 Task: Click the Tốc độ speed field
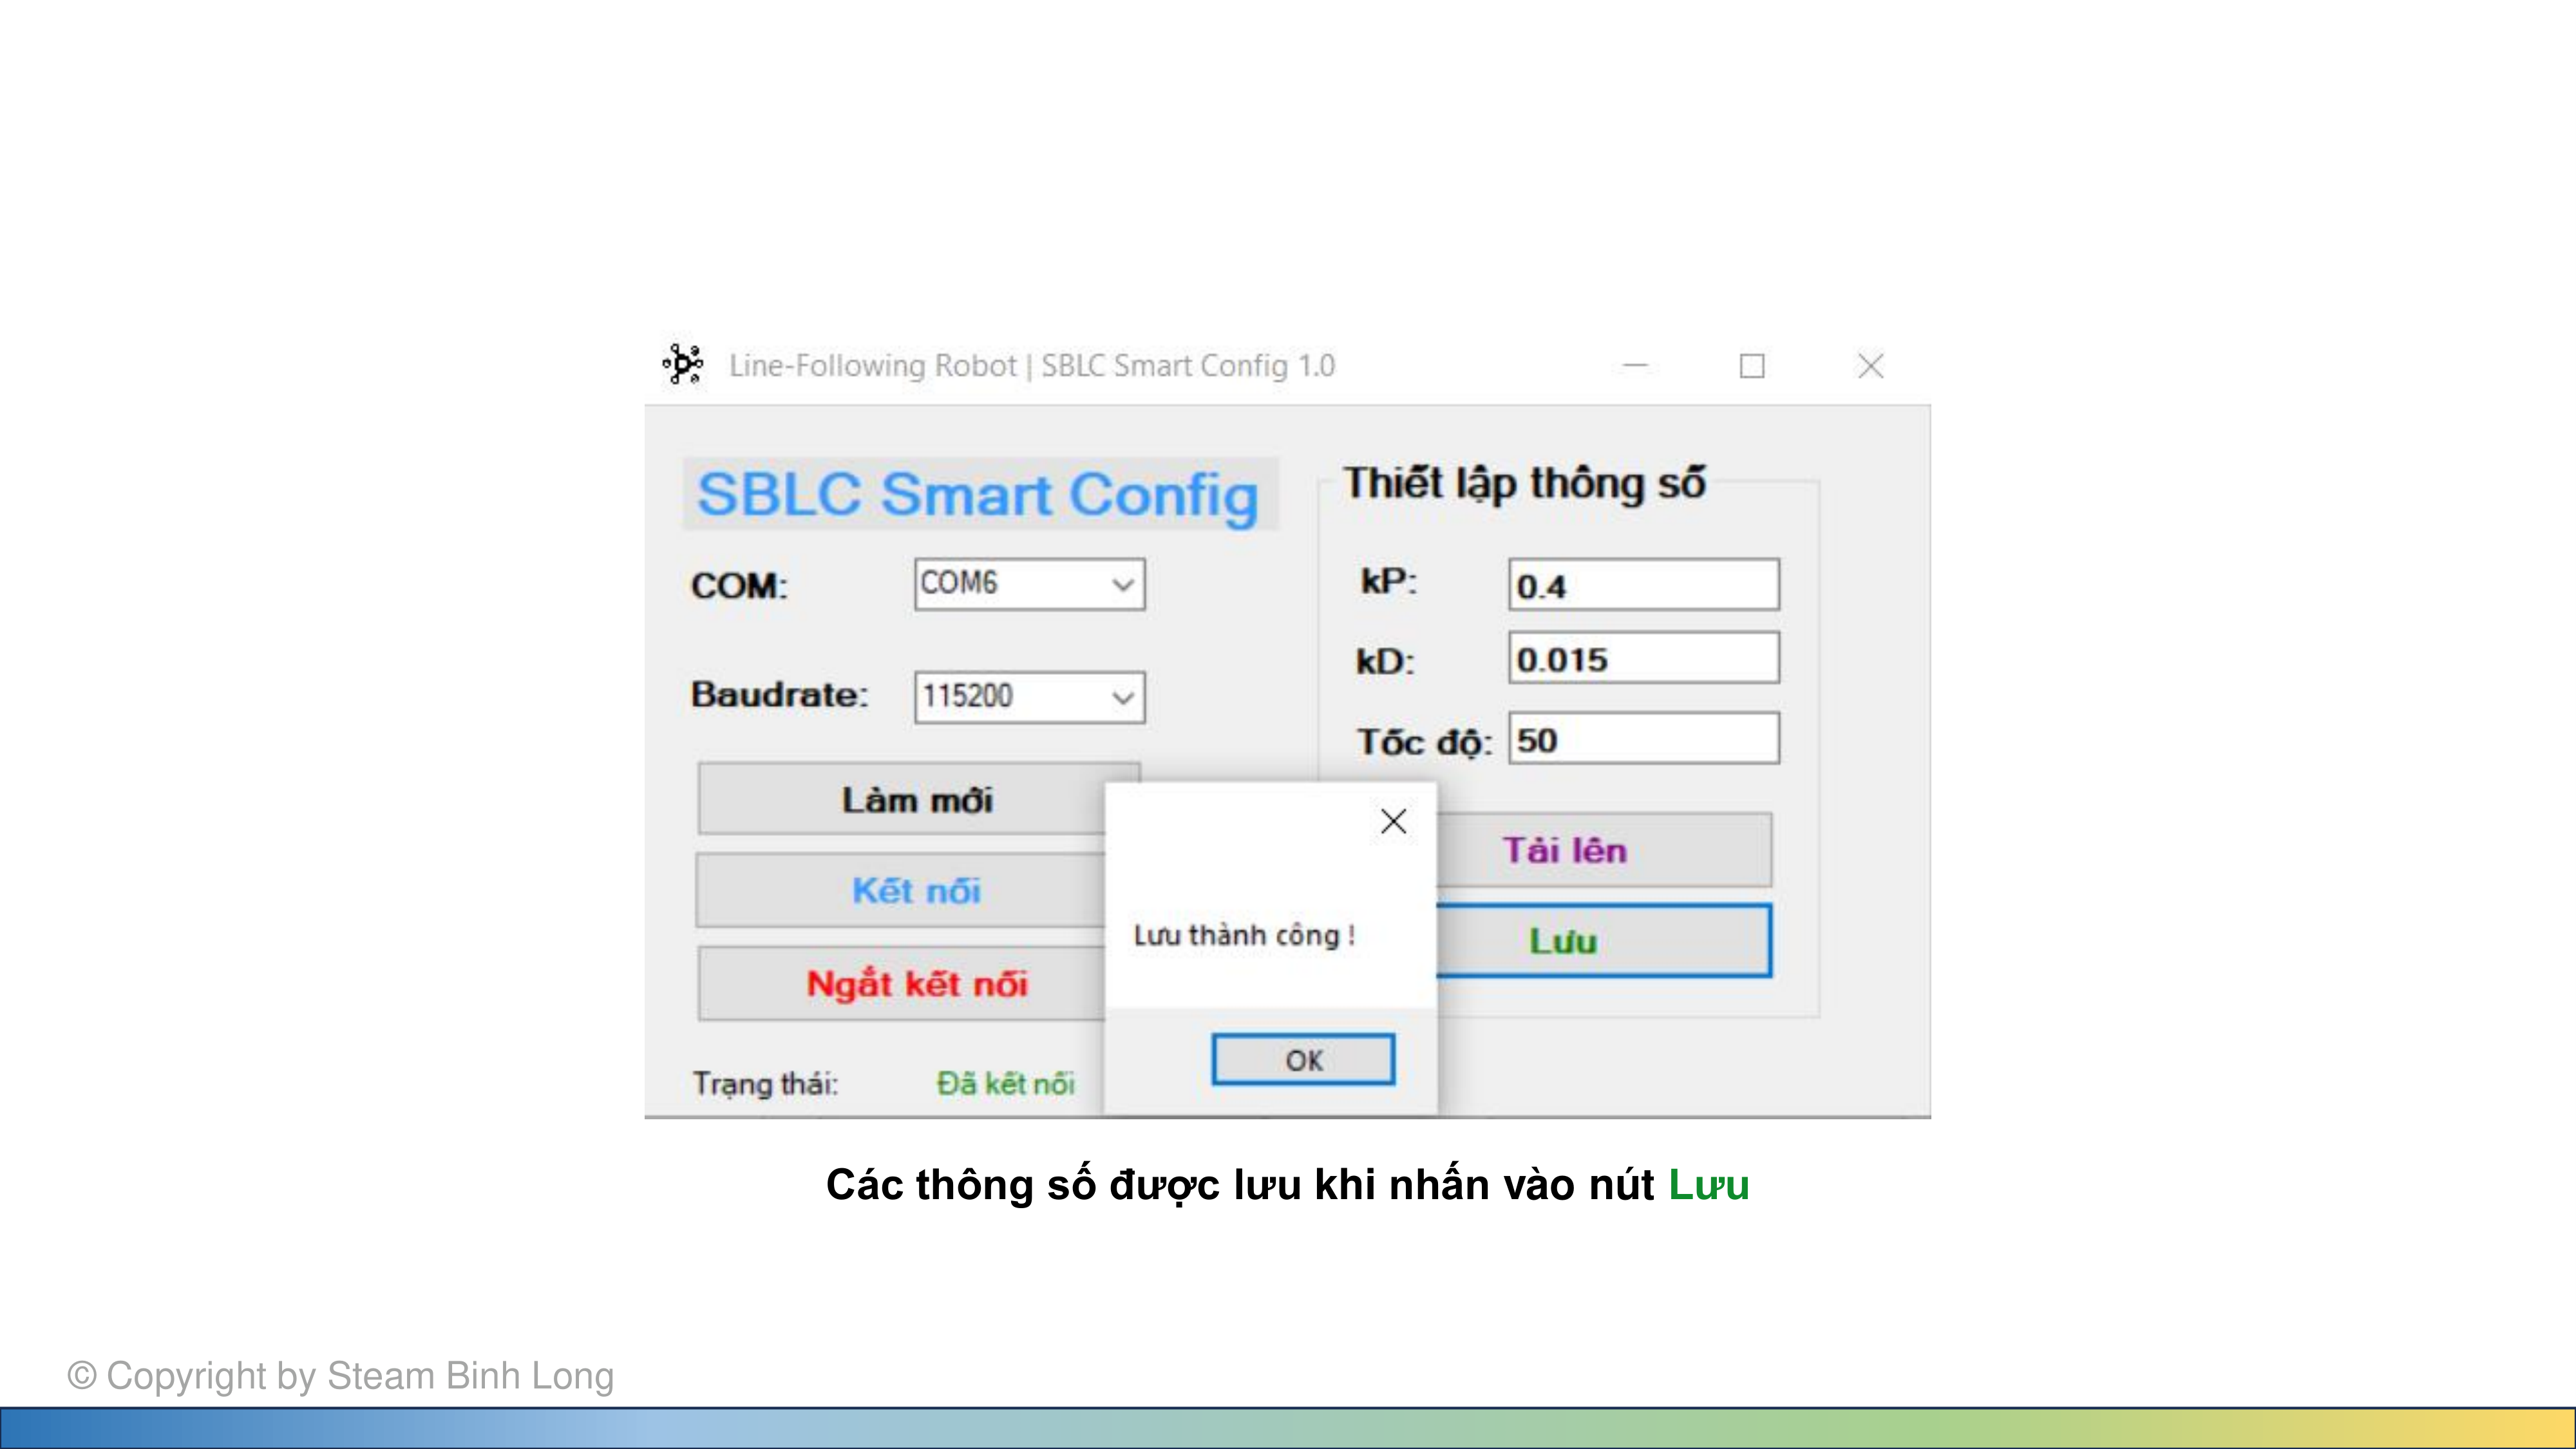tap(1643, 740)
